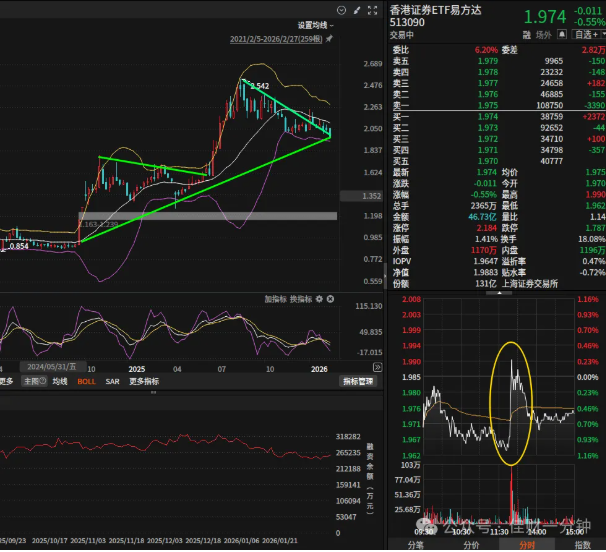Screen dimensions: 606x552
Task: Open 指标管理 indicator management
Action: pos(358,382)
